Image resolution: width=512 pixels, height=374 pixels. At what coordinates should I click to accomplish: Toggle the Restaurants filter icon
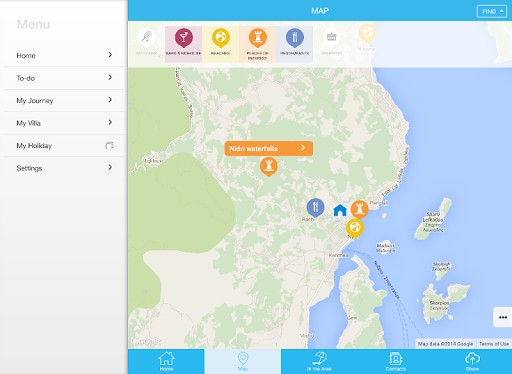pos(294,44)
